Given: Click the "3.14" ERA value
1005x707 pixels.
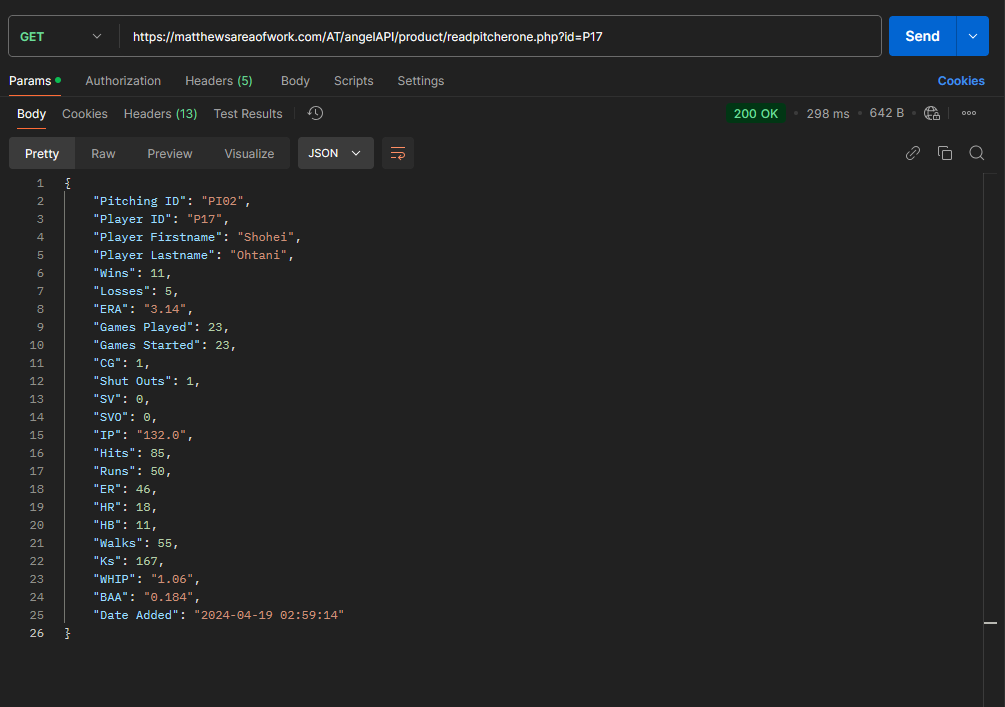Looking at the screenshot, I should click(x=165, y=309).
